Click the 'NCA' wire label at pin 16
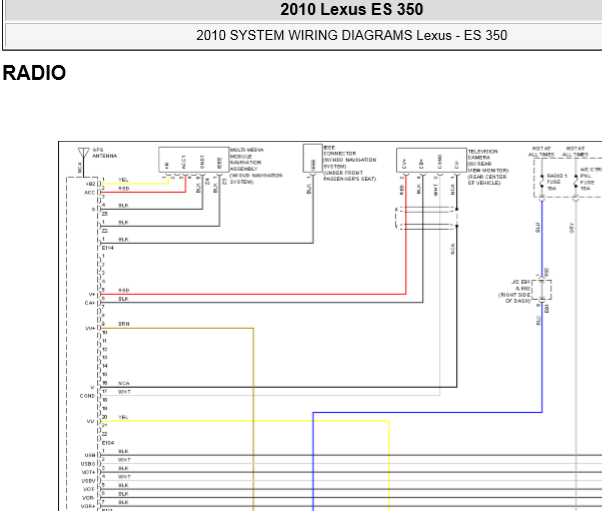The height and width of the screenshot is (511, 602). pyautogui.click(x=124, y=383)
